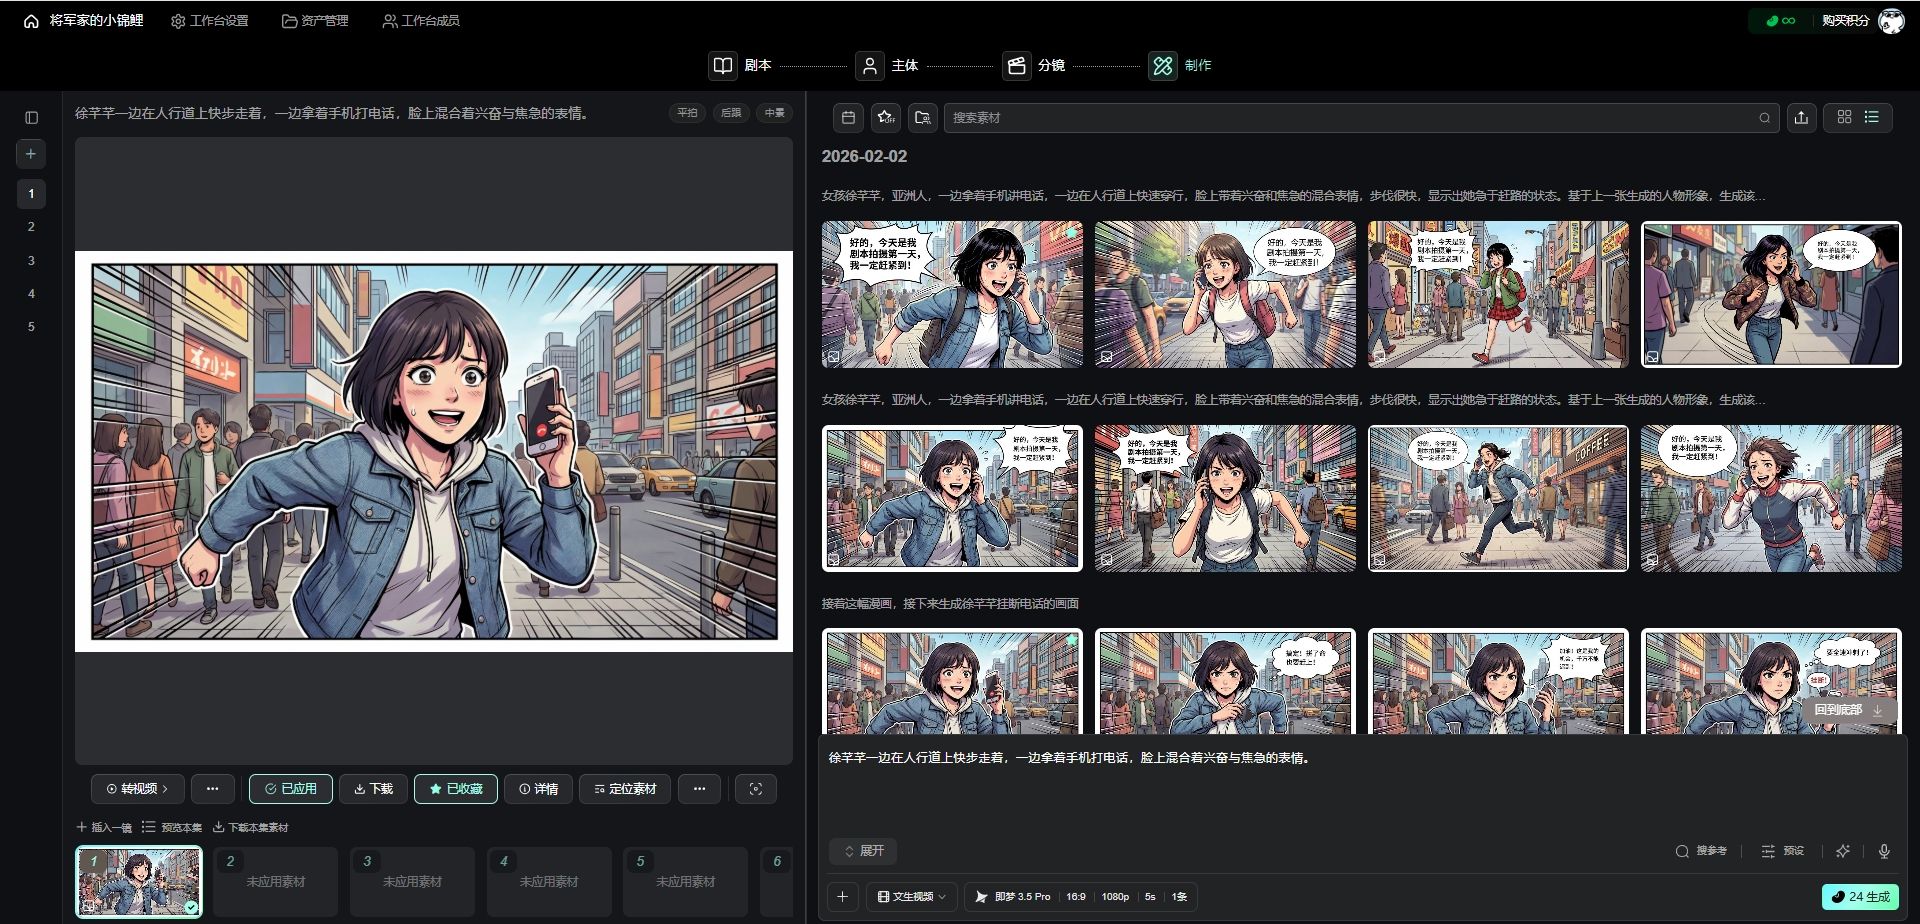
Task: Open more options next to 转视频
Action: [x=212, y=789]
